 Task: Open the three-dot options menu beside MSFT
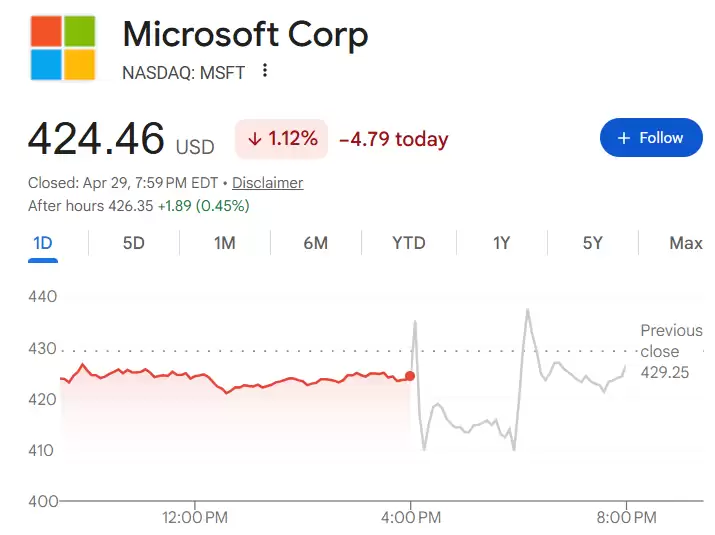tap(265, 71)
